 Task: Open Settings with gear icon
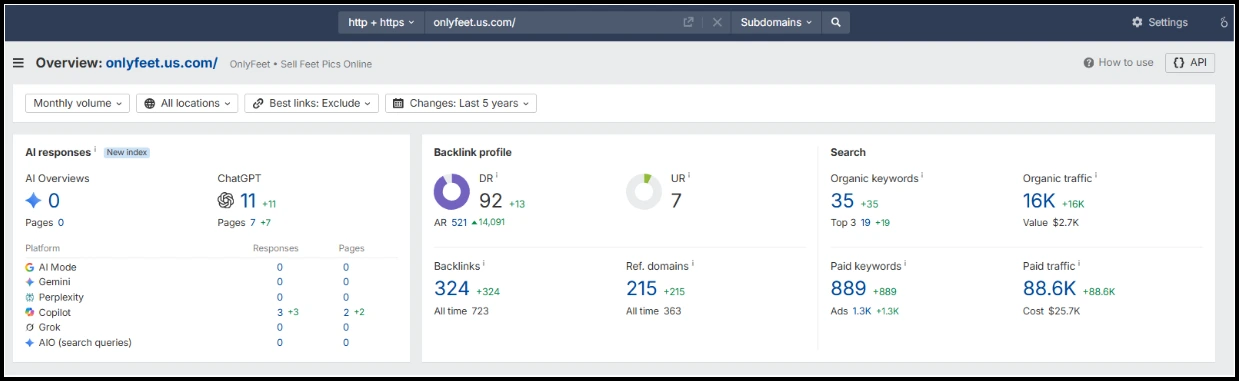1160,22
